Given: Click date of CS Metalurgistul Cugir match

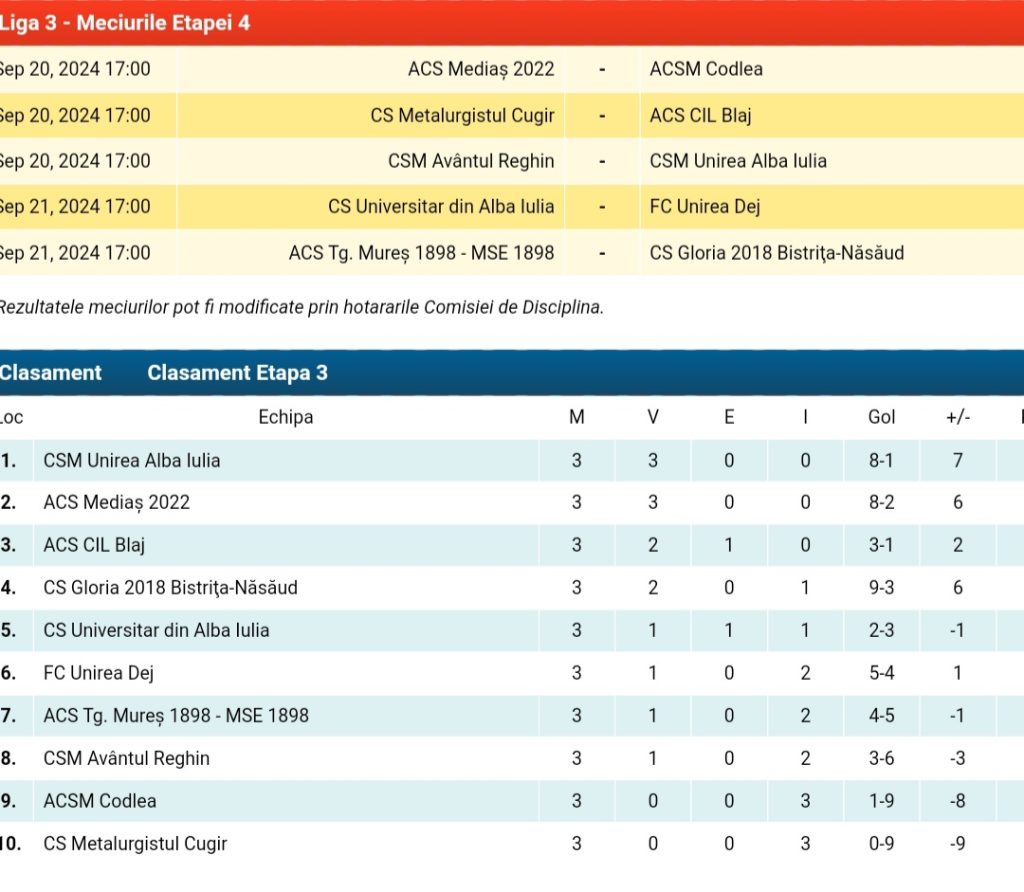Looking at the screenshot, I should 75,116.
